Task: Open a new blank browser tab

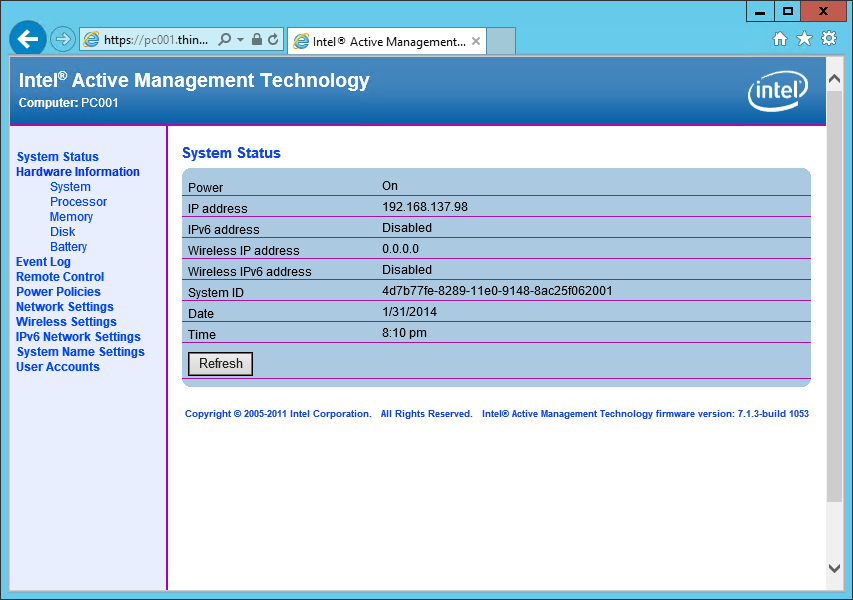Action: (501, 41)
